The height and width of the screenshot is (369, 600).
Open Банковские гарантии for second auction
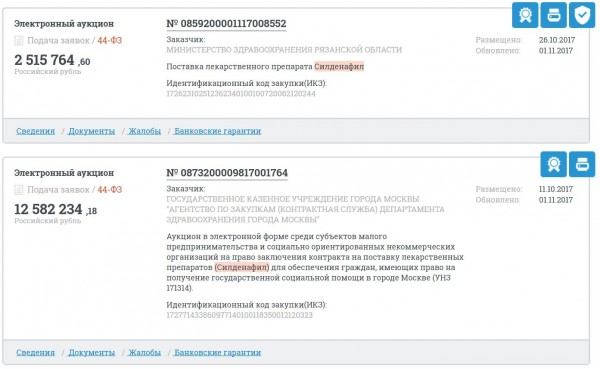coord(217,353)
